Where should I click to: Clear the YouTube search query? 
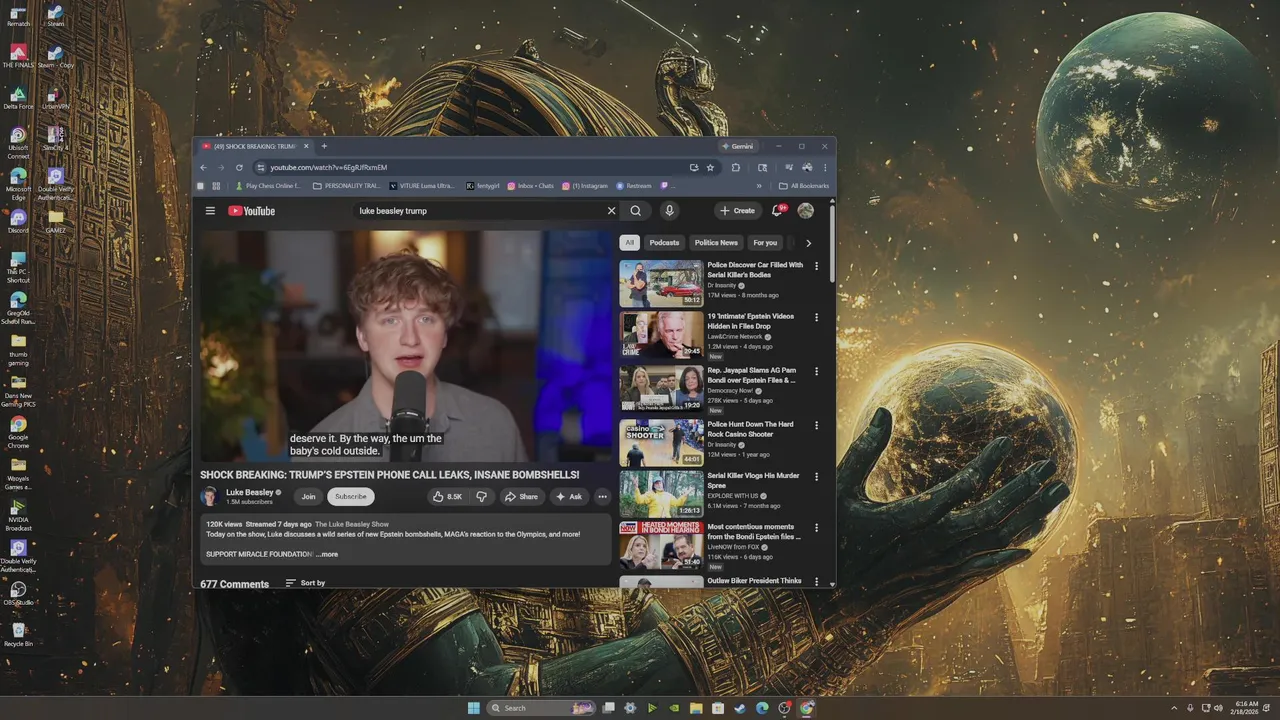611,211
